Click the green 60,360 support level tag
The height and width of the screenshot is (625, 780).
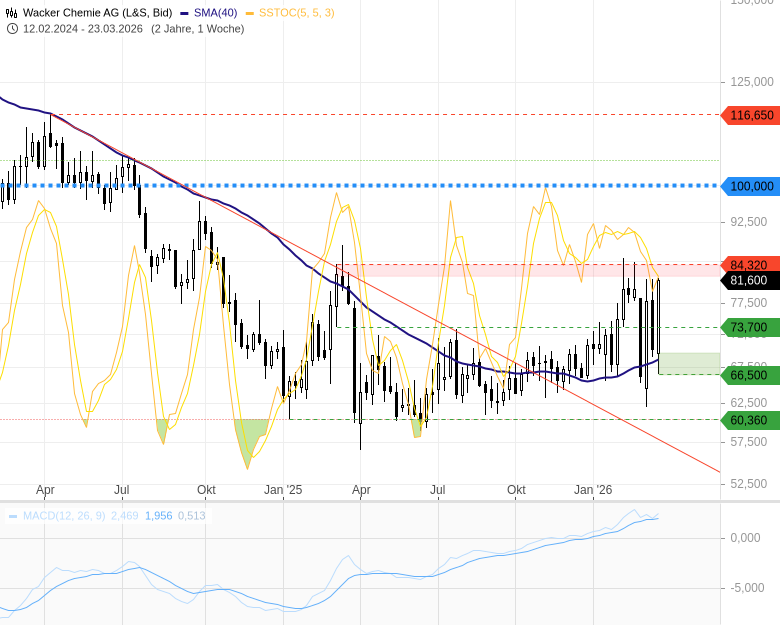748,420
